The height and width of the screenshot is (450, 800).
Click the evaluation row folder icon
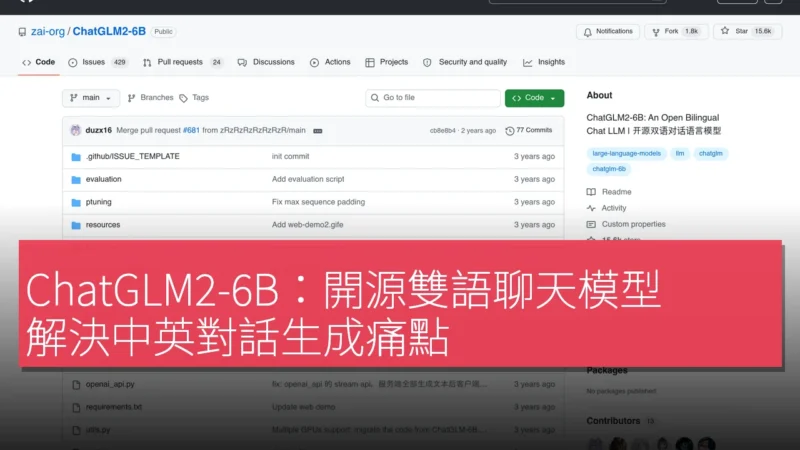tap(76, 180)
